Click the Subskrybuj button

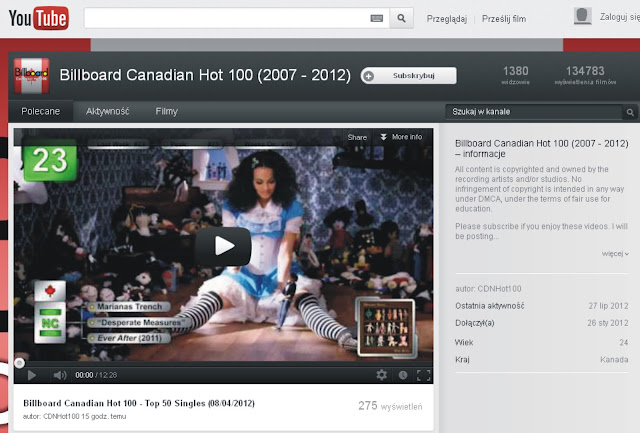[x=409, y=75]
